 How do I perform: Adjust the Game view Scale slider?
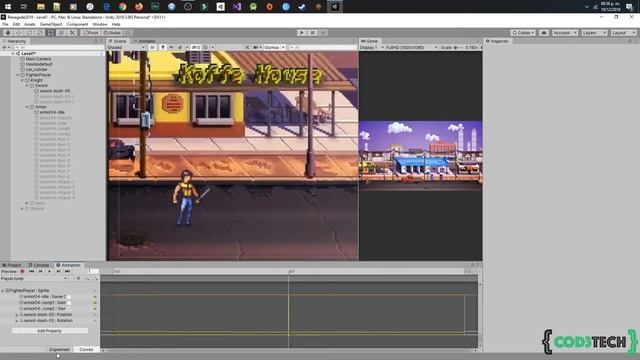[x=459, y=48]
